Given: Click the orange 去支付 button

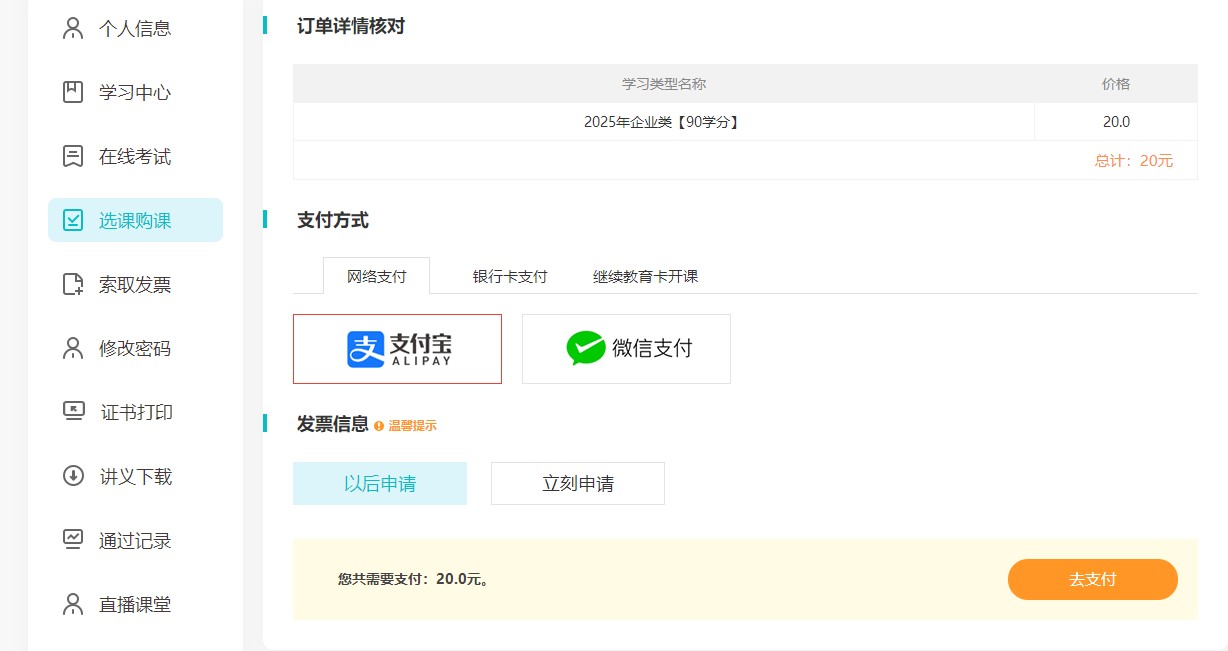Looking at the screenshot, I should click(1092, 579).
